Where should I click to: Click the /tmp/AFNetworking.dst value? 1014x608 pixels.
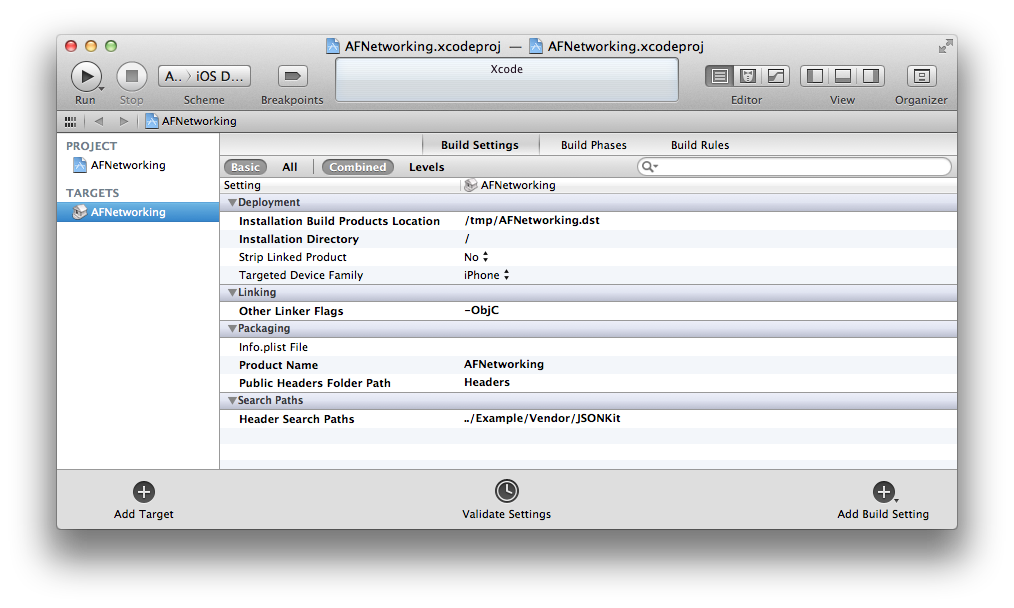point(532,220)
